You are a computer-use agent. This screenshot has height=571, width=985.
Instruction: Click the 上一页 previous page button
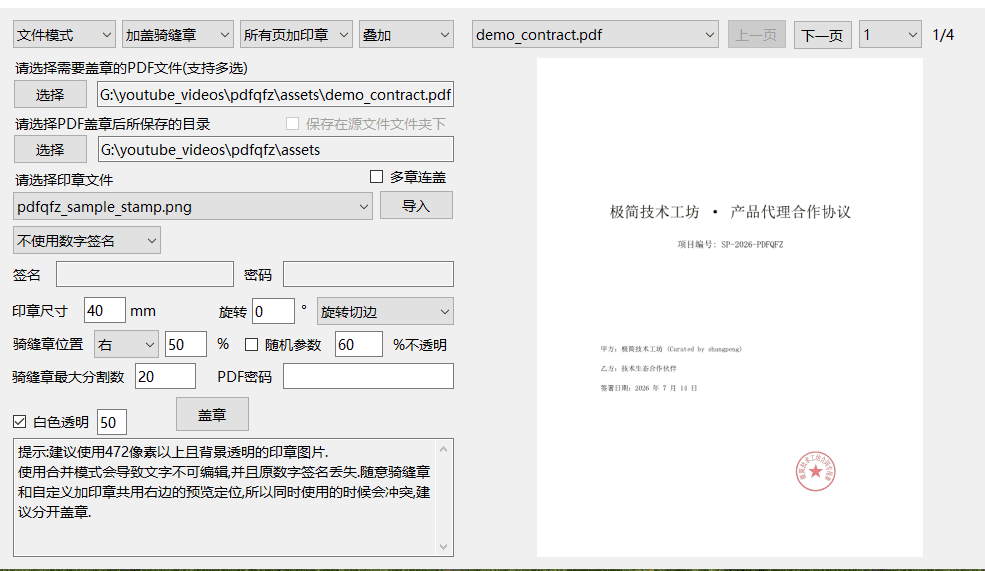click(x=756, y=35)
